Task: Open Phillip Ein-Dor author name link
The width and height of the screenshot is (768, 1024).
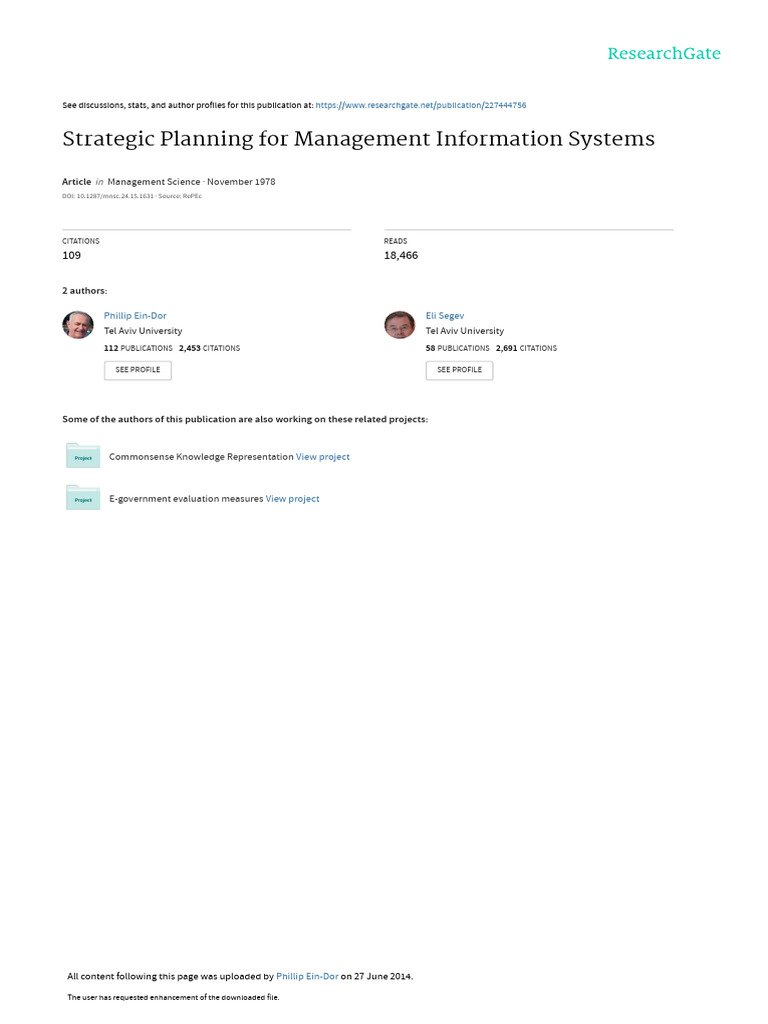Action: [135, 315]
